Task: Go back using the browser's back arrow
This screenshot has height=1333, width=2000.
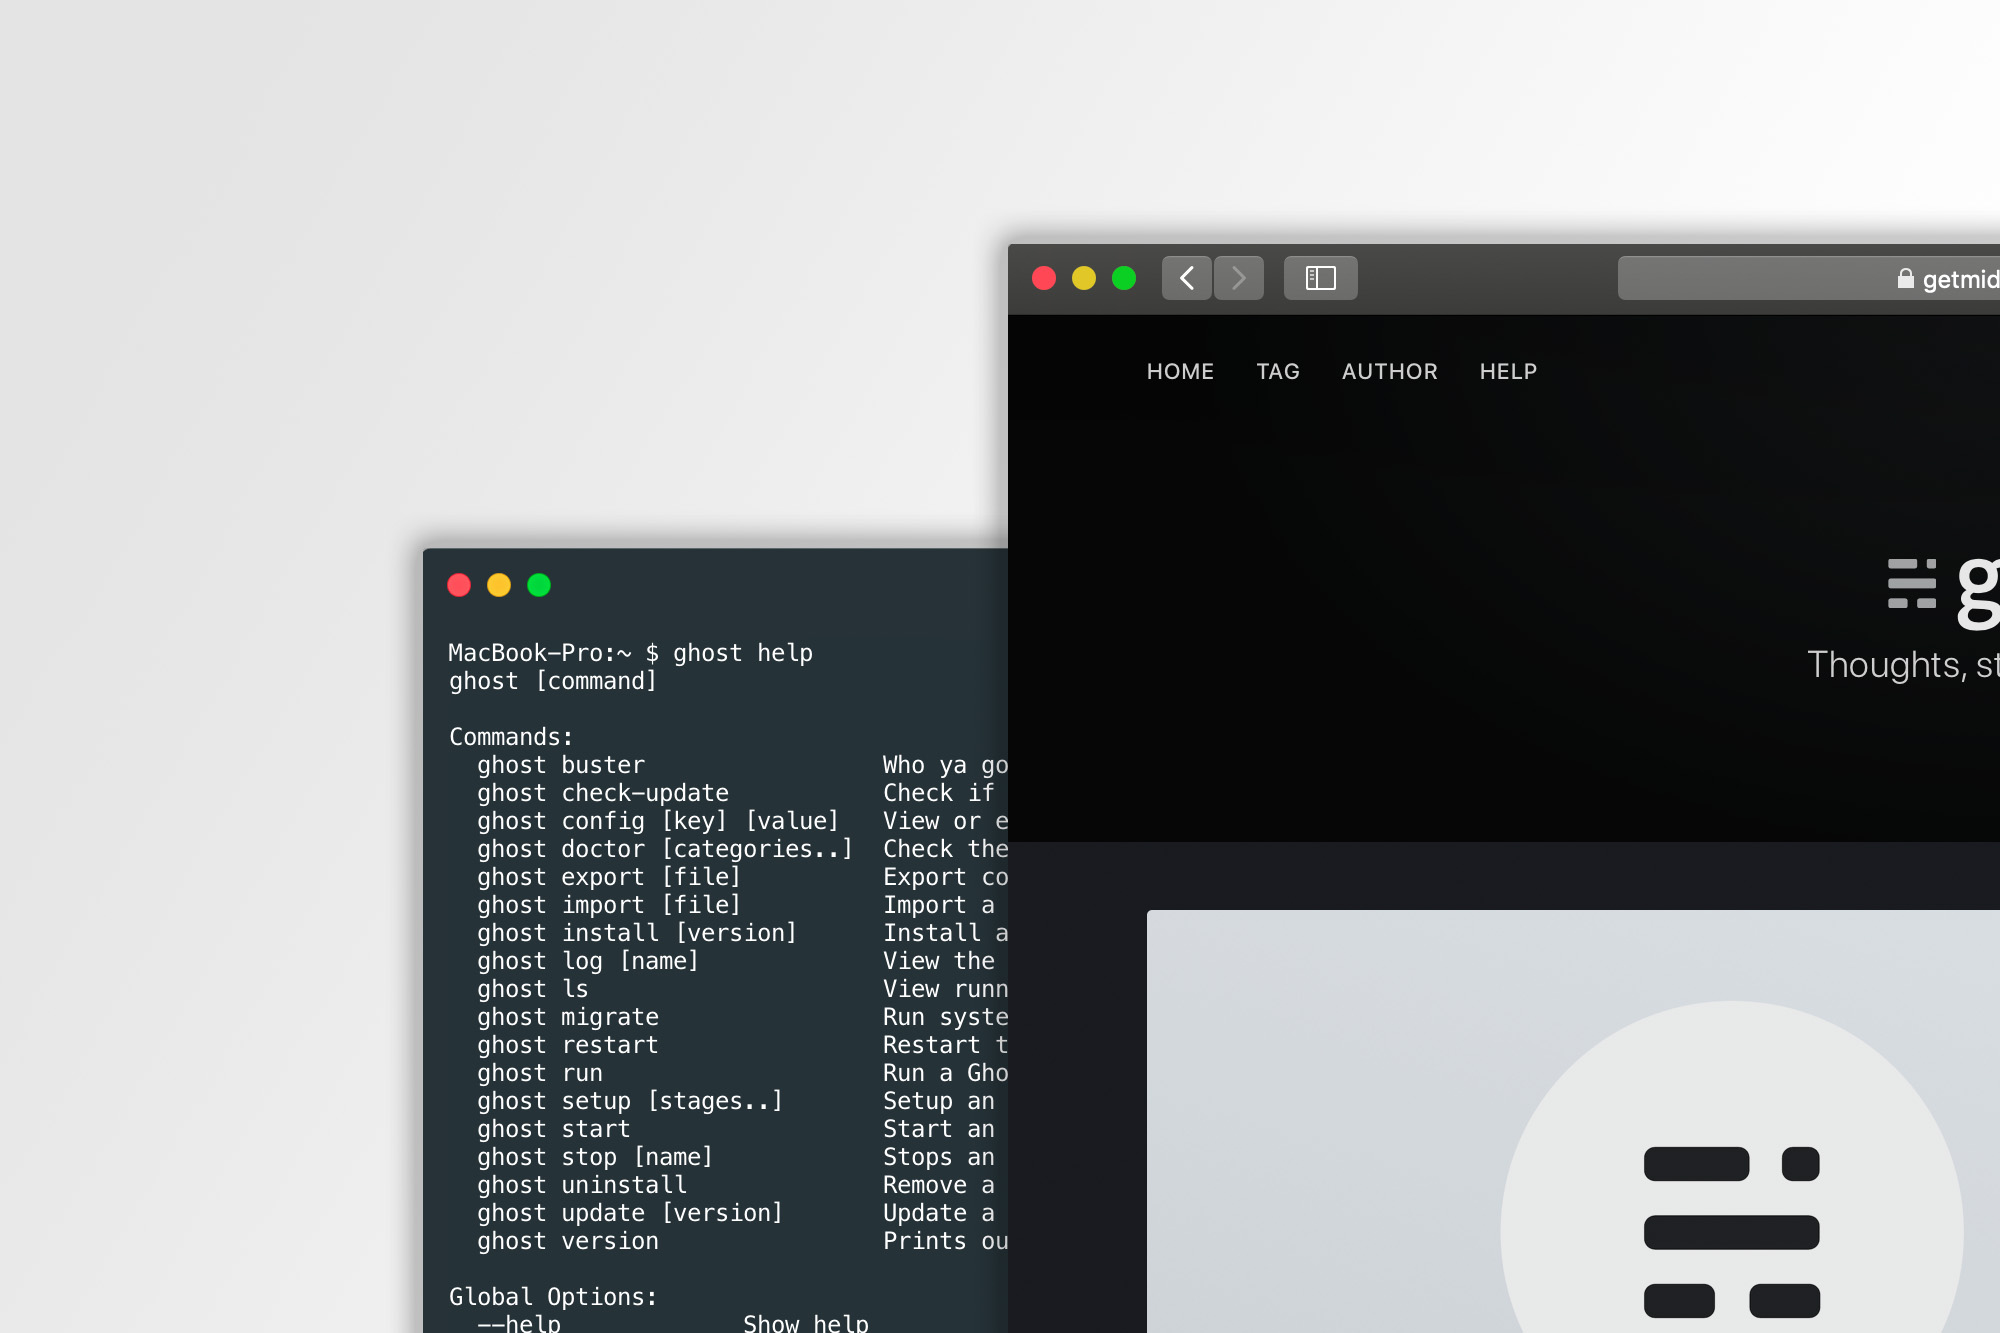Action: pyautogui.click(x=1187, y=278)
